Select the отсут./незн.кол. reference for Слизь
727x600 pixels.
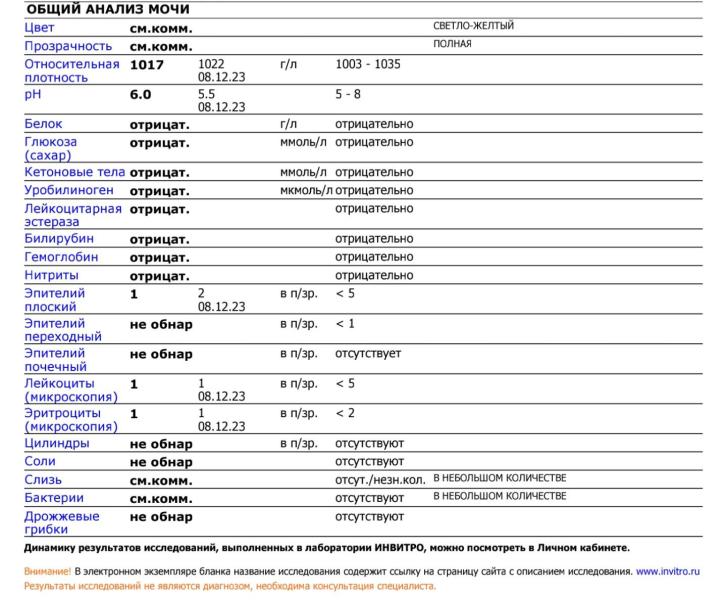click(x=380, y=480)
